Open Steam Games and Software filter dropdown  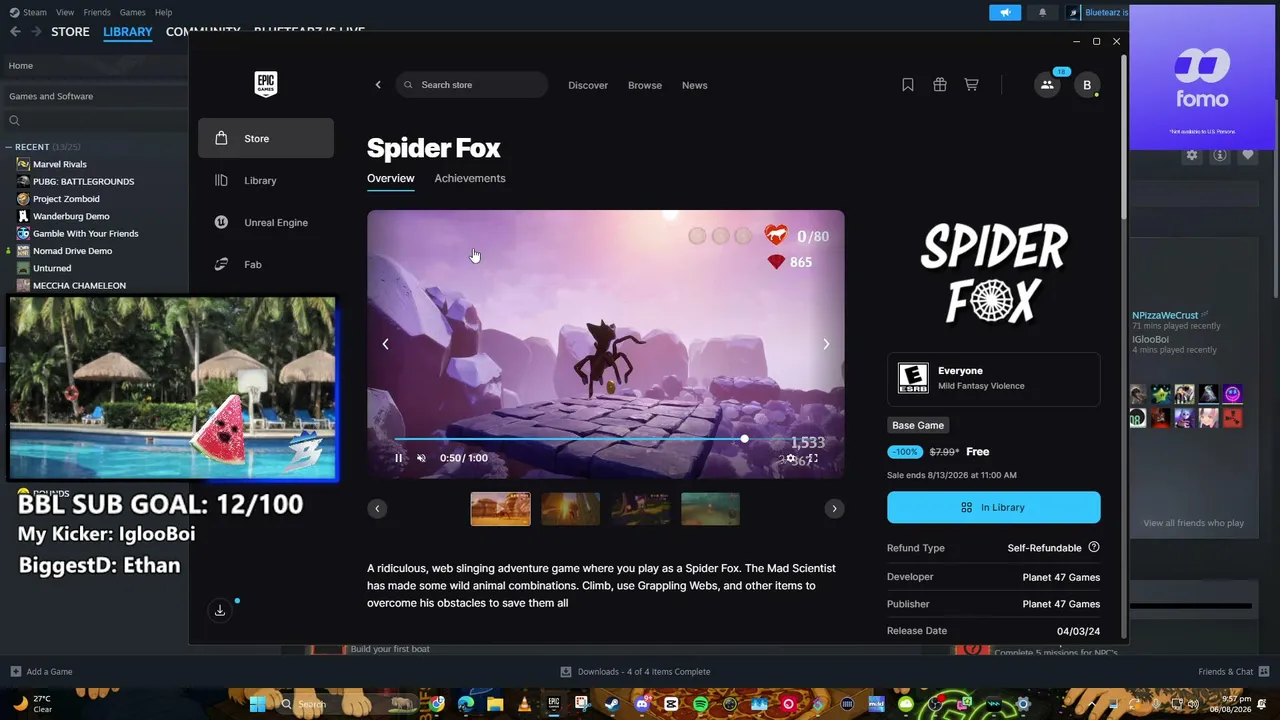point(94,96)
